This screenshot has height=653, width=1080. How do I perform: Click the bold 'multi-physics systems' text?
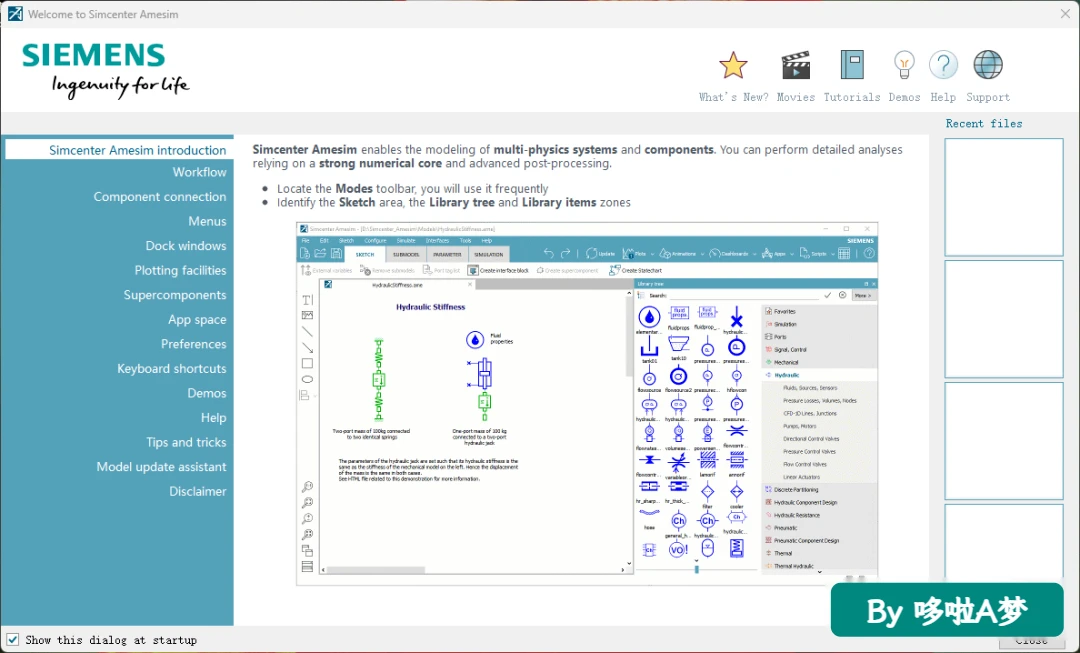point(555,149)
